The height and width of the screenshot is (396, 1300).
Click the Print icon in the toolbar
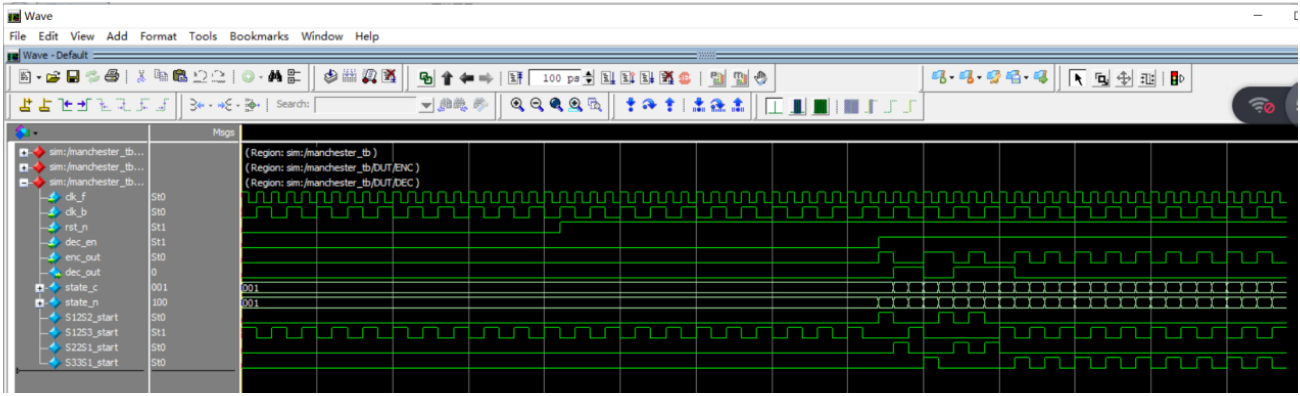[112, 76]
